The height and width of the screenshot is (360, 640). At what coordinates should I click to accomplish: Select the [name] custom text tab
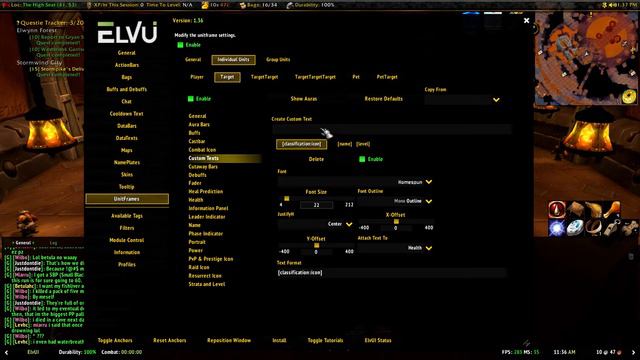345,144
